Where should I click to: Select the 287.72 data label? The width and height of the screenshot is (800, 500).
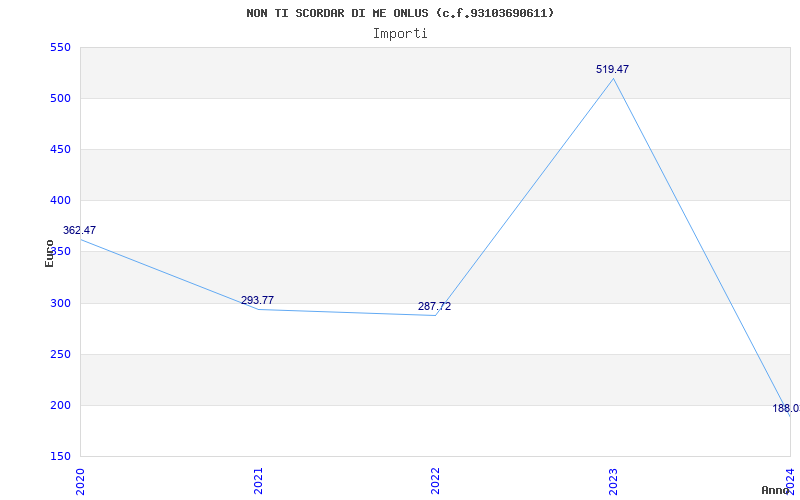[x=434, y=306]
